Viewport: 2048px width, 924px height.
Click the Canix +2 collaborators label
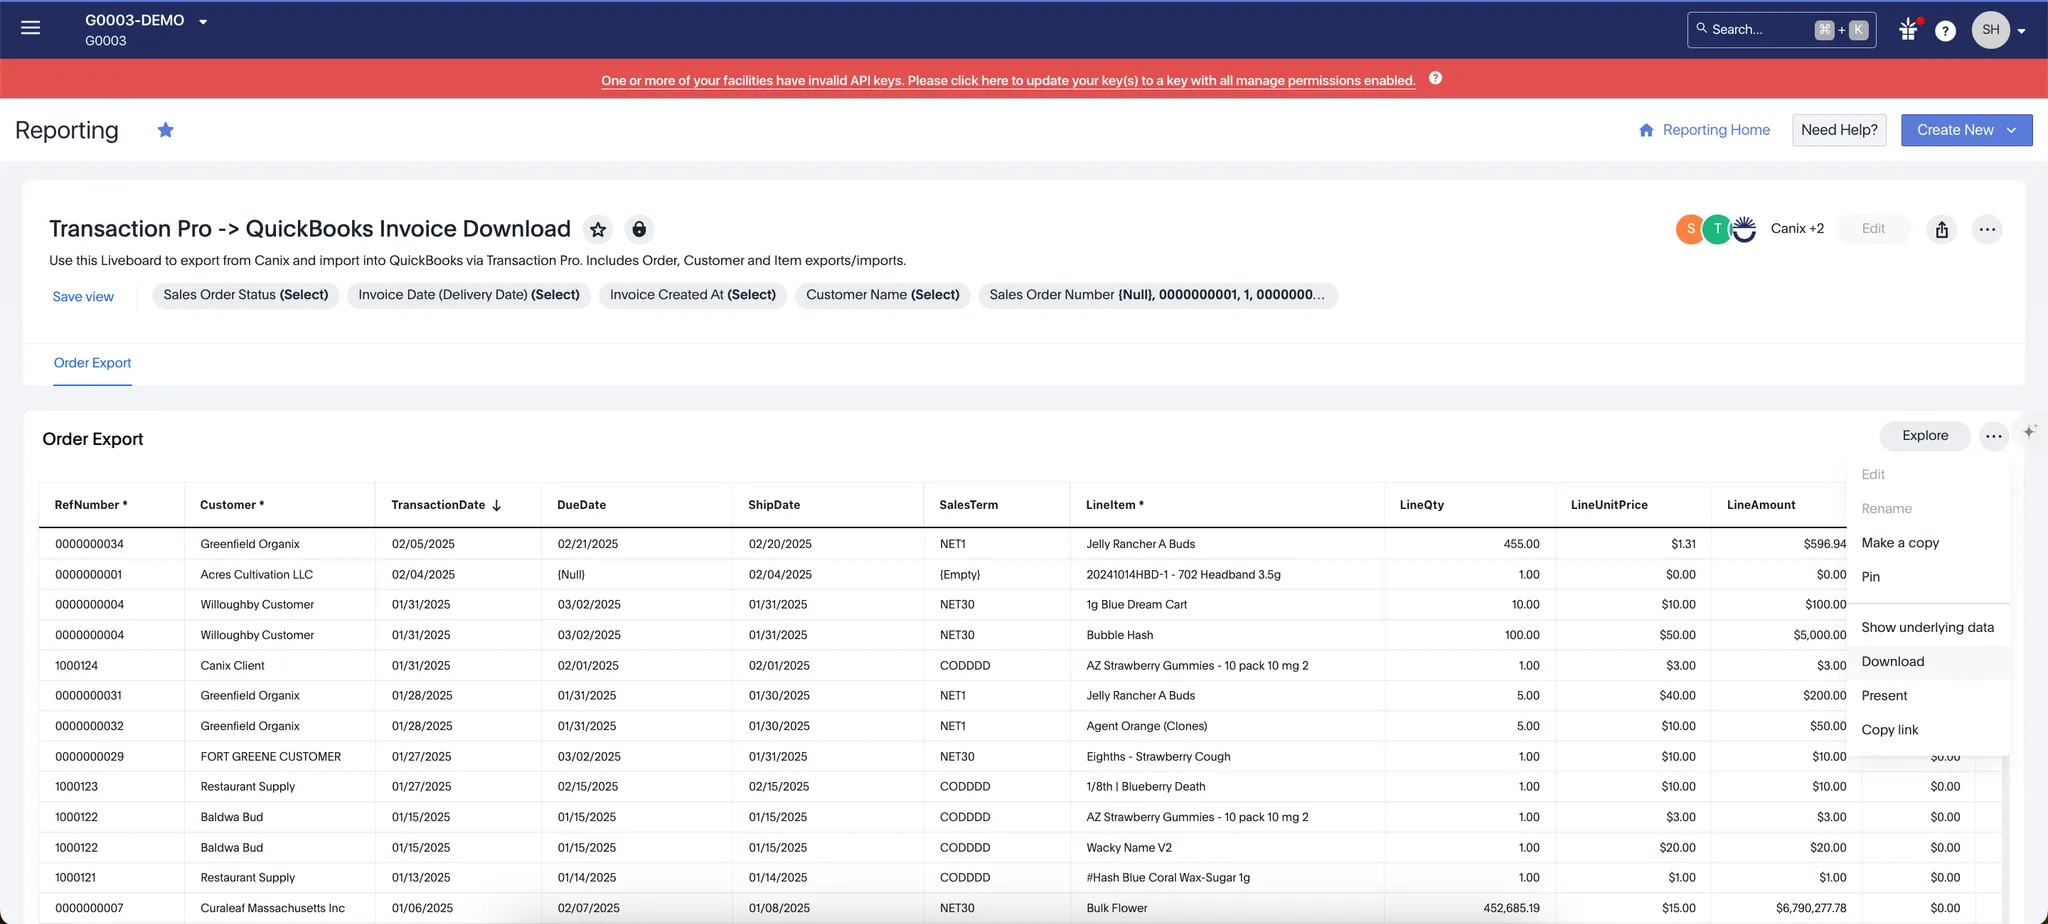point(1797,229)
